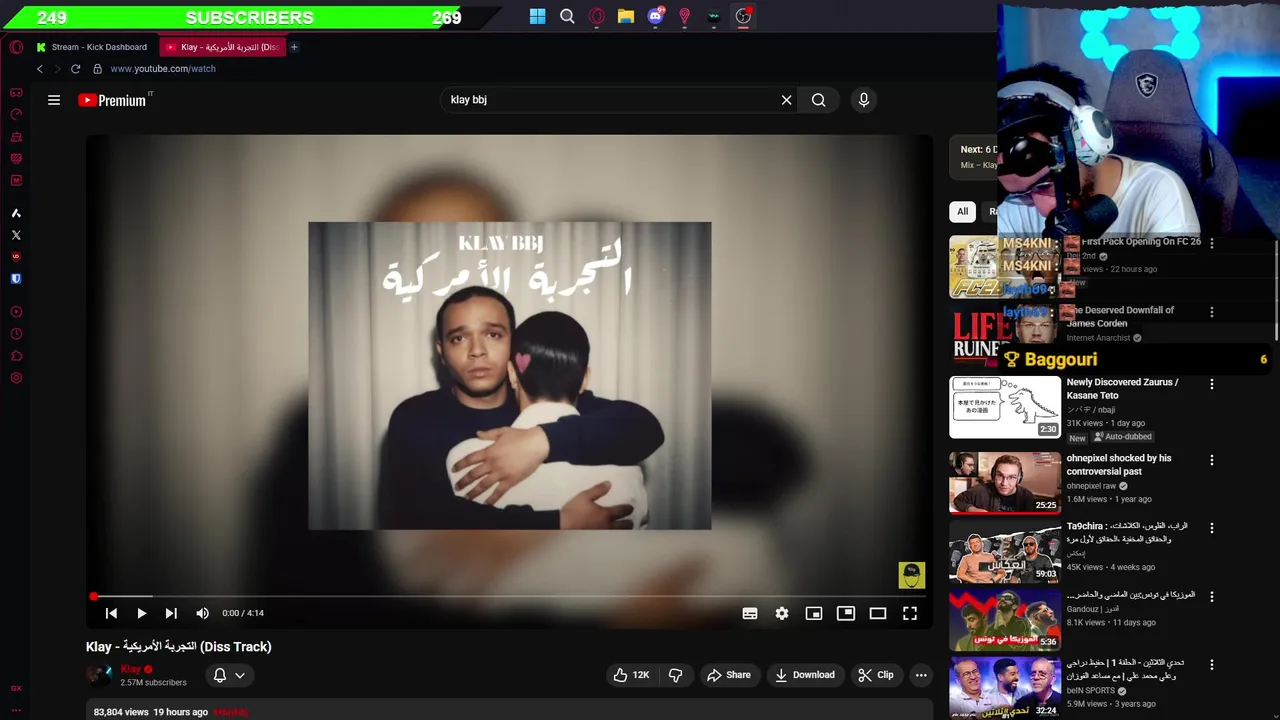Open options menu for Kasane Teto video

pyautogui.click(x=1212, y=384)
